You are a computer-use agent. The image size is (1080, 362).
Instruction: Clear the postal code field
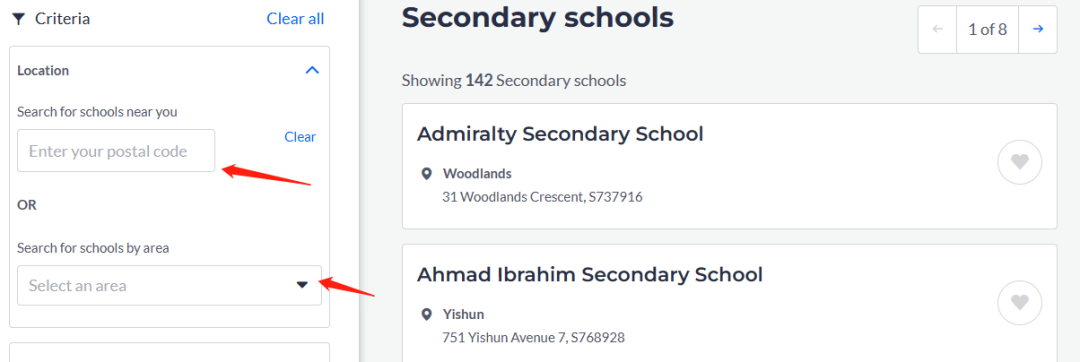[300, 137]
